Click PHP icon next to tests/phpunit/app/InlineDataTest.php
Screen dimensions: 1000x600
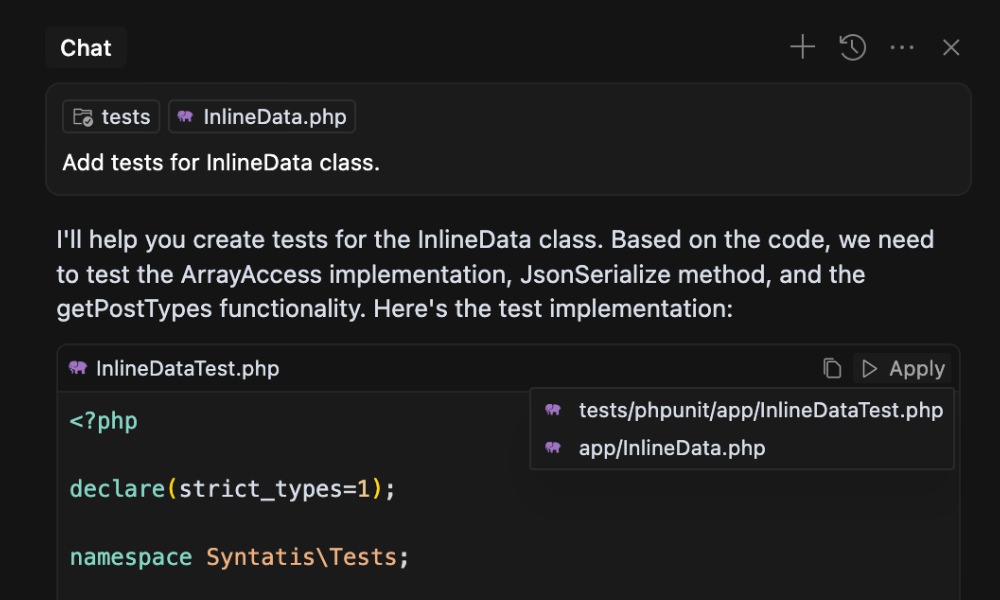pyautogui.click(x=553, y=410)
